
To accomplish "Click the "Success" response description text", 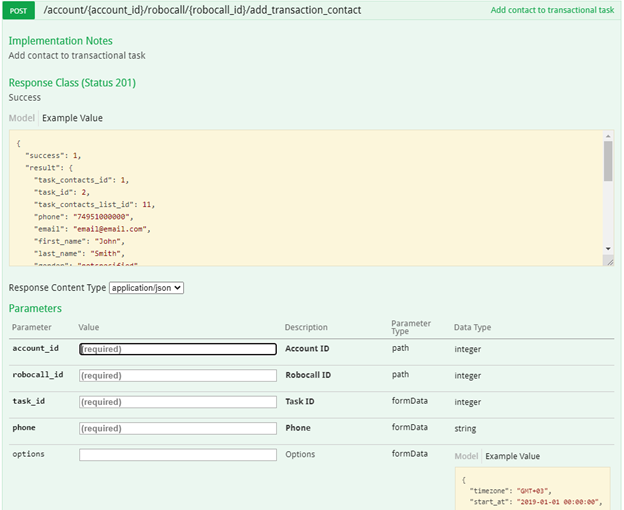I will [25, 97].
